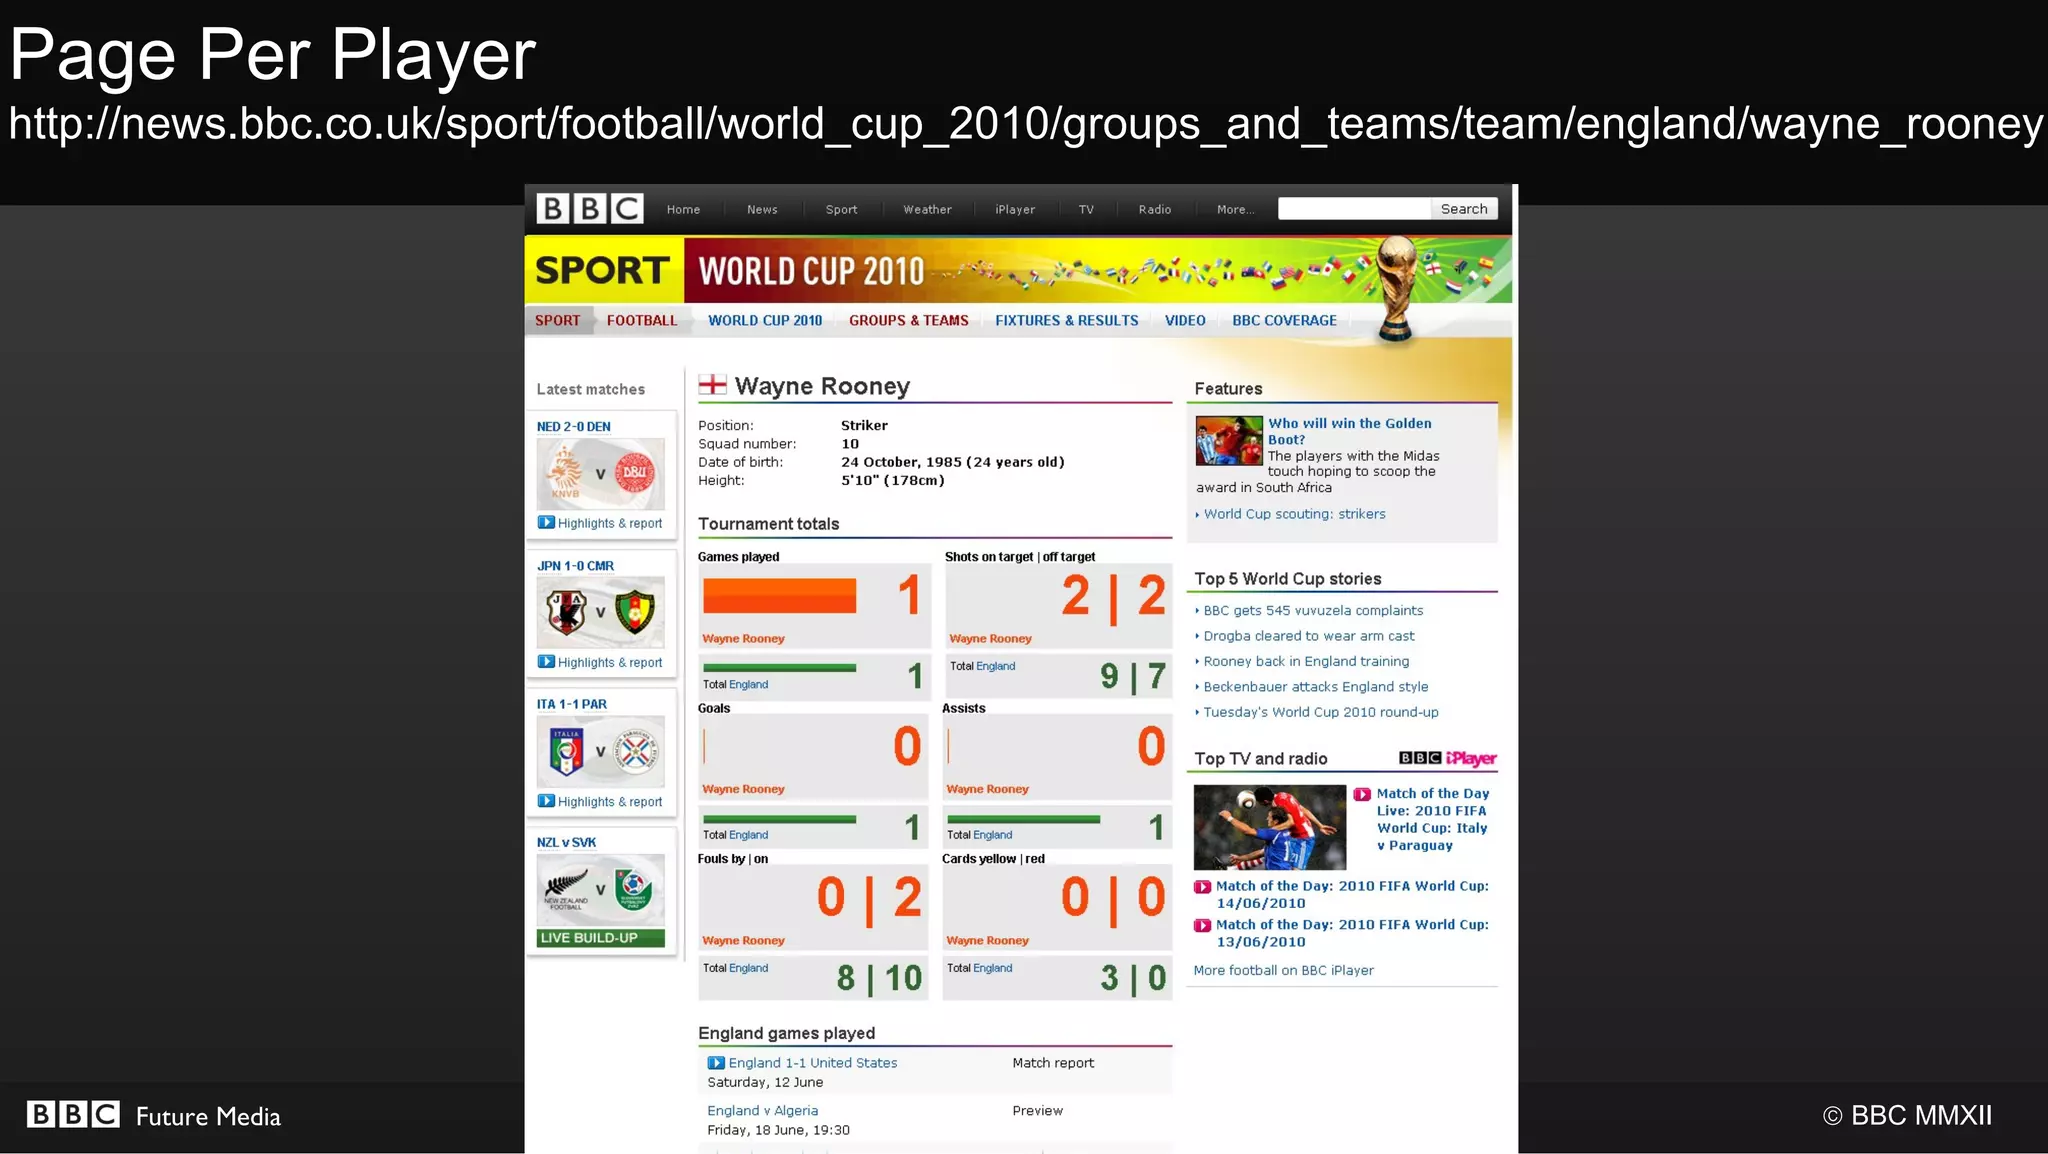Screen dimensions: 2048x1154
Task: Click England link under Cards total
Action: pos(992,968)
